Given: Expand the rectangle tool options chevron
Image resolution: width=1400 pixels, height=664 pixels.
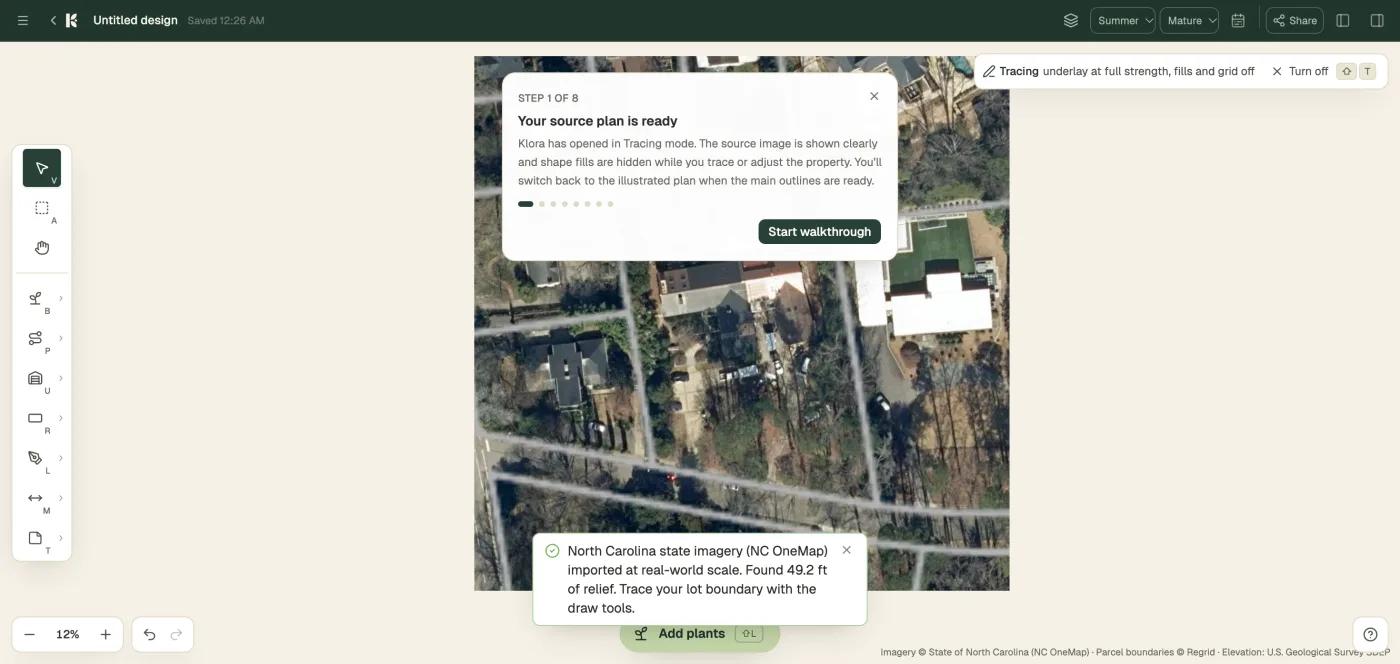Looking at the screenshot, I should coord(61,418).
